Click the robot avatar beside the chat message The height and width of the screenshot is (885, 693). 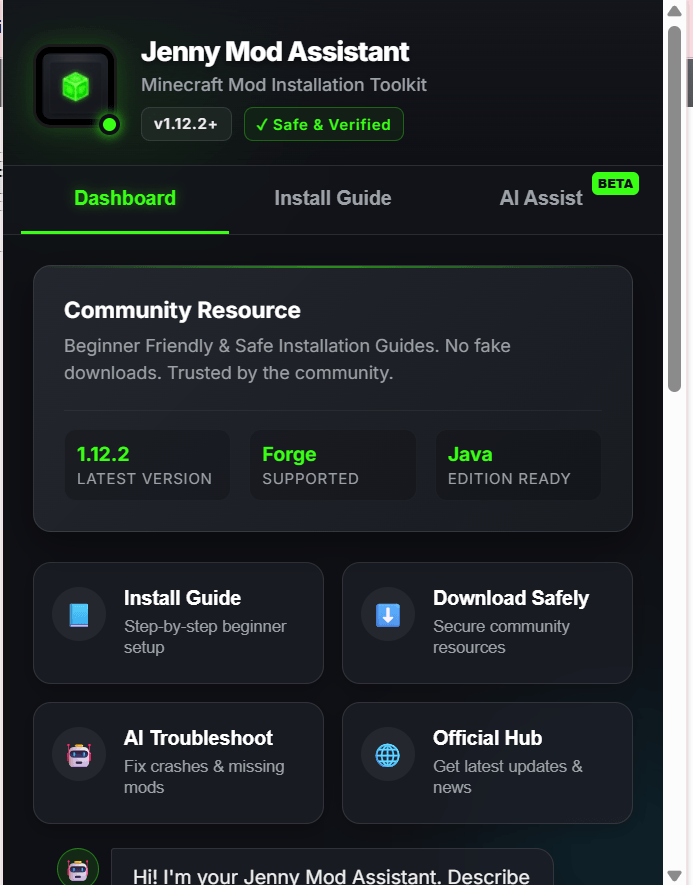tap(78, 869)
